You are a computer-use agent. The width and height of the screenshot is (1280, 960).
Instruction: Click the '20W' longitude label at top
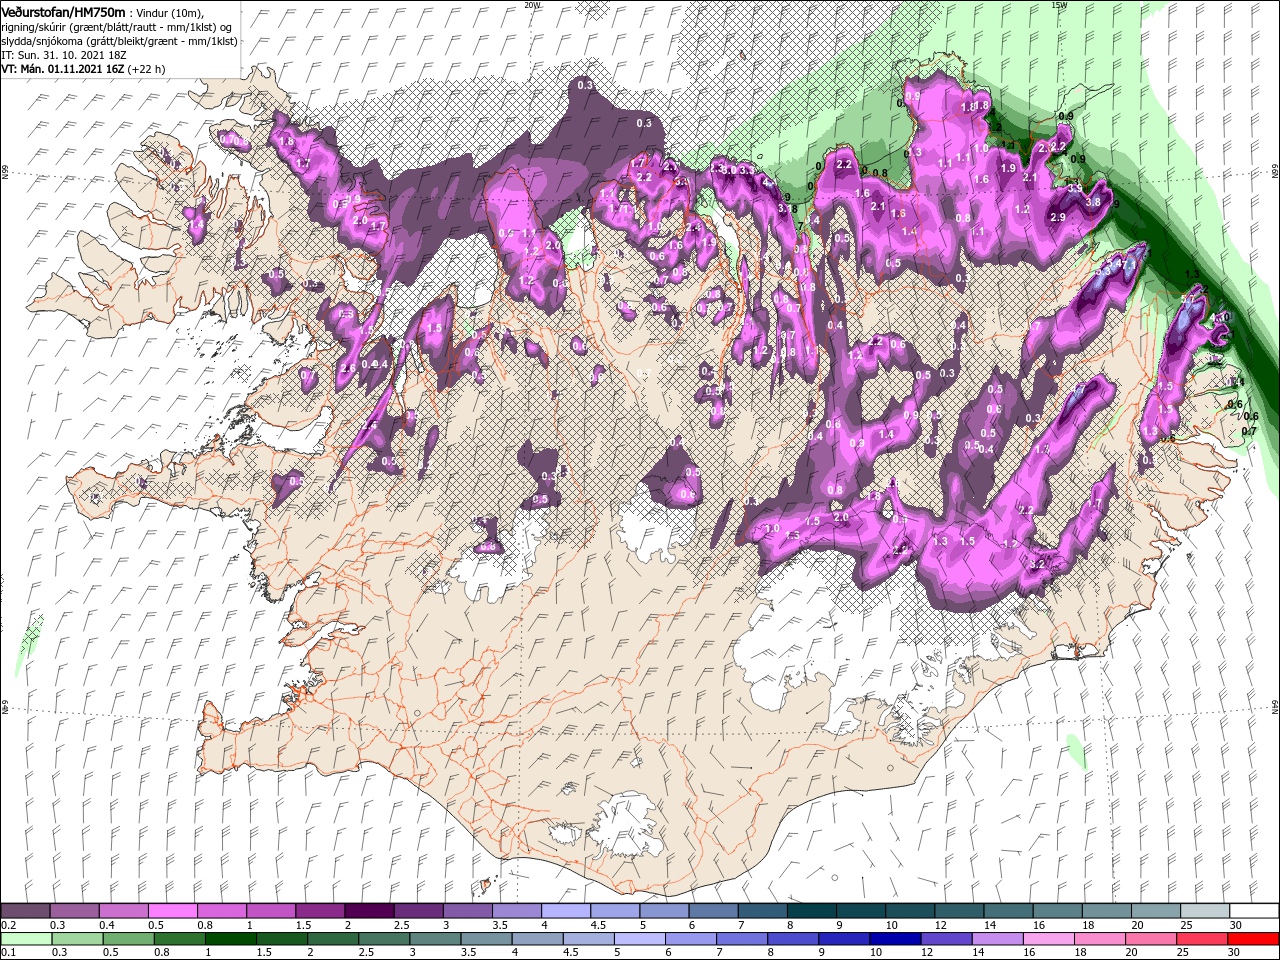pyautogui.click(x=532, y=5)
